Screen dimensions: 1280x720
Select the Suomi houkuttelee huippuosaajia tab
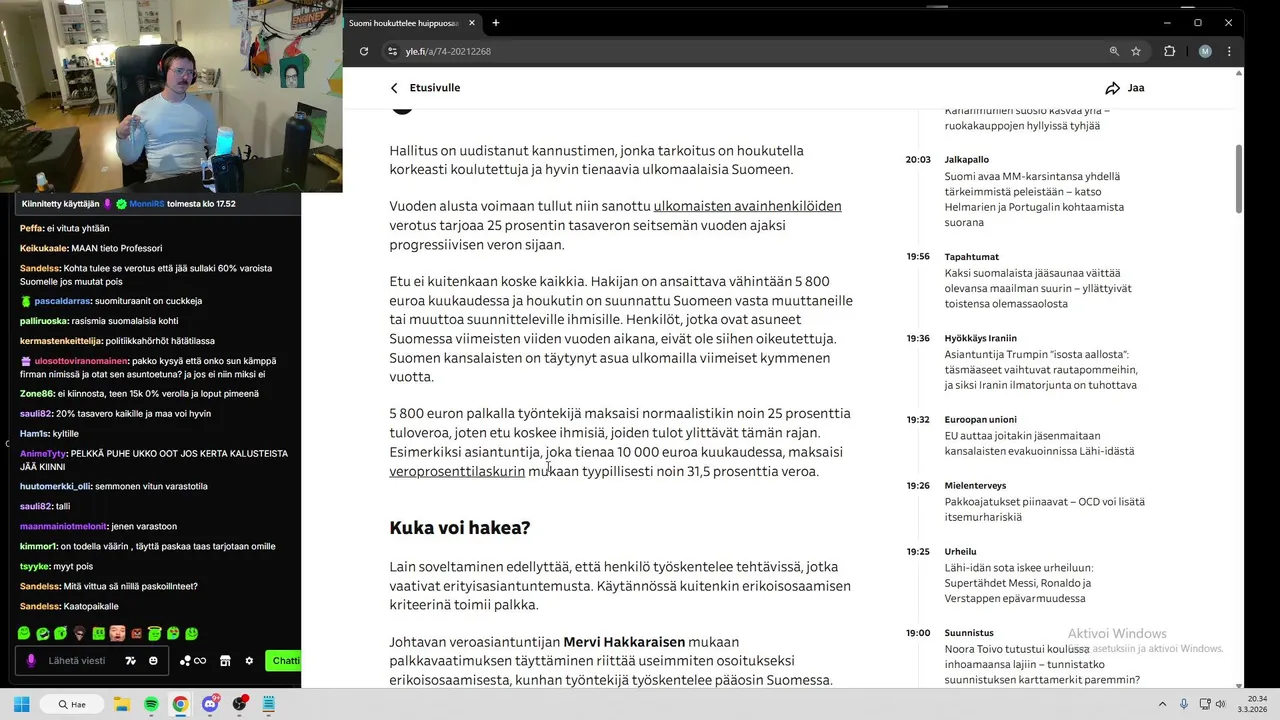pyautogui.click(x=410, y=23)
